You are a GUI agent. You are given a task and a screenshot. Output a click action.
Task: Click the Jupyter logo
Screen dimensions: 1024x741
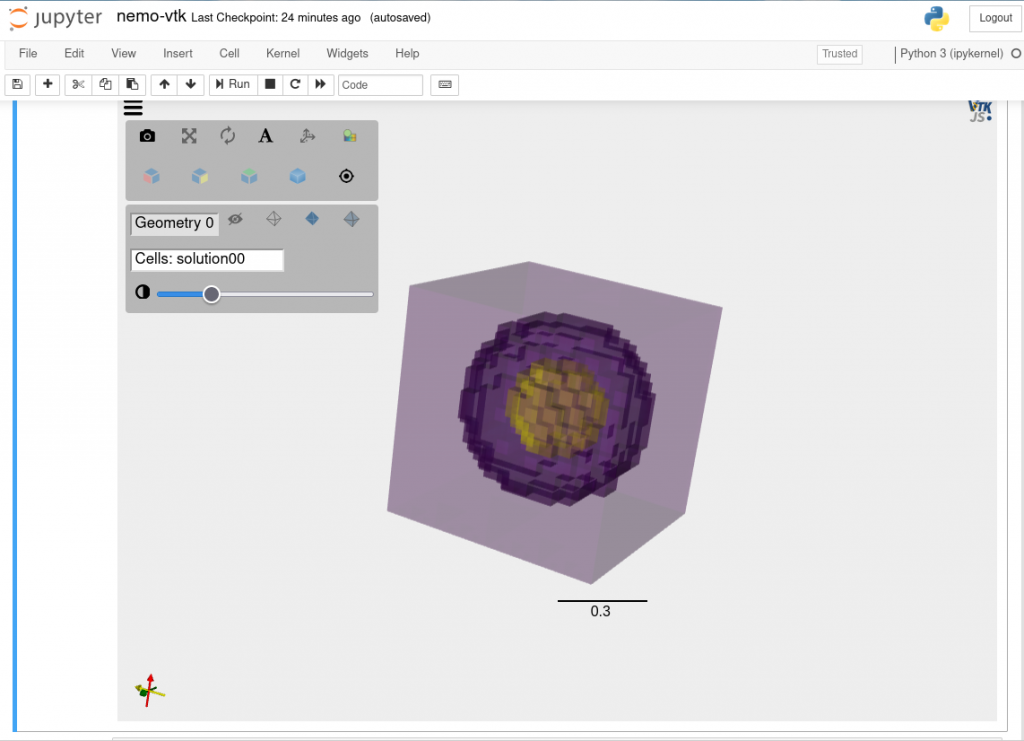(56, 18)
